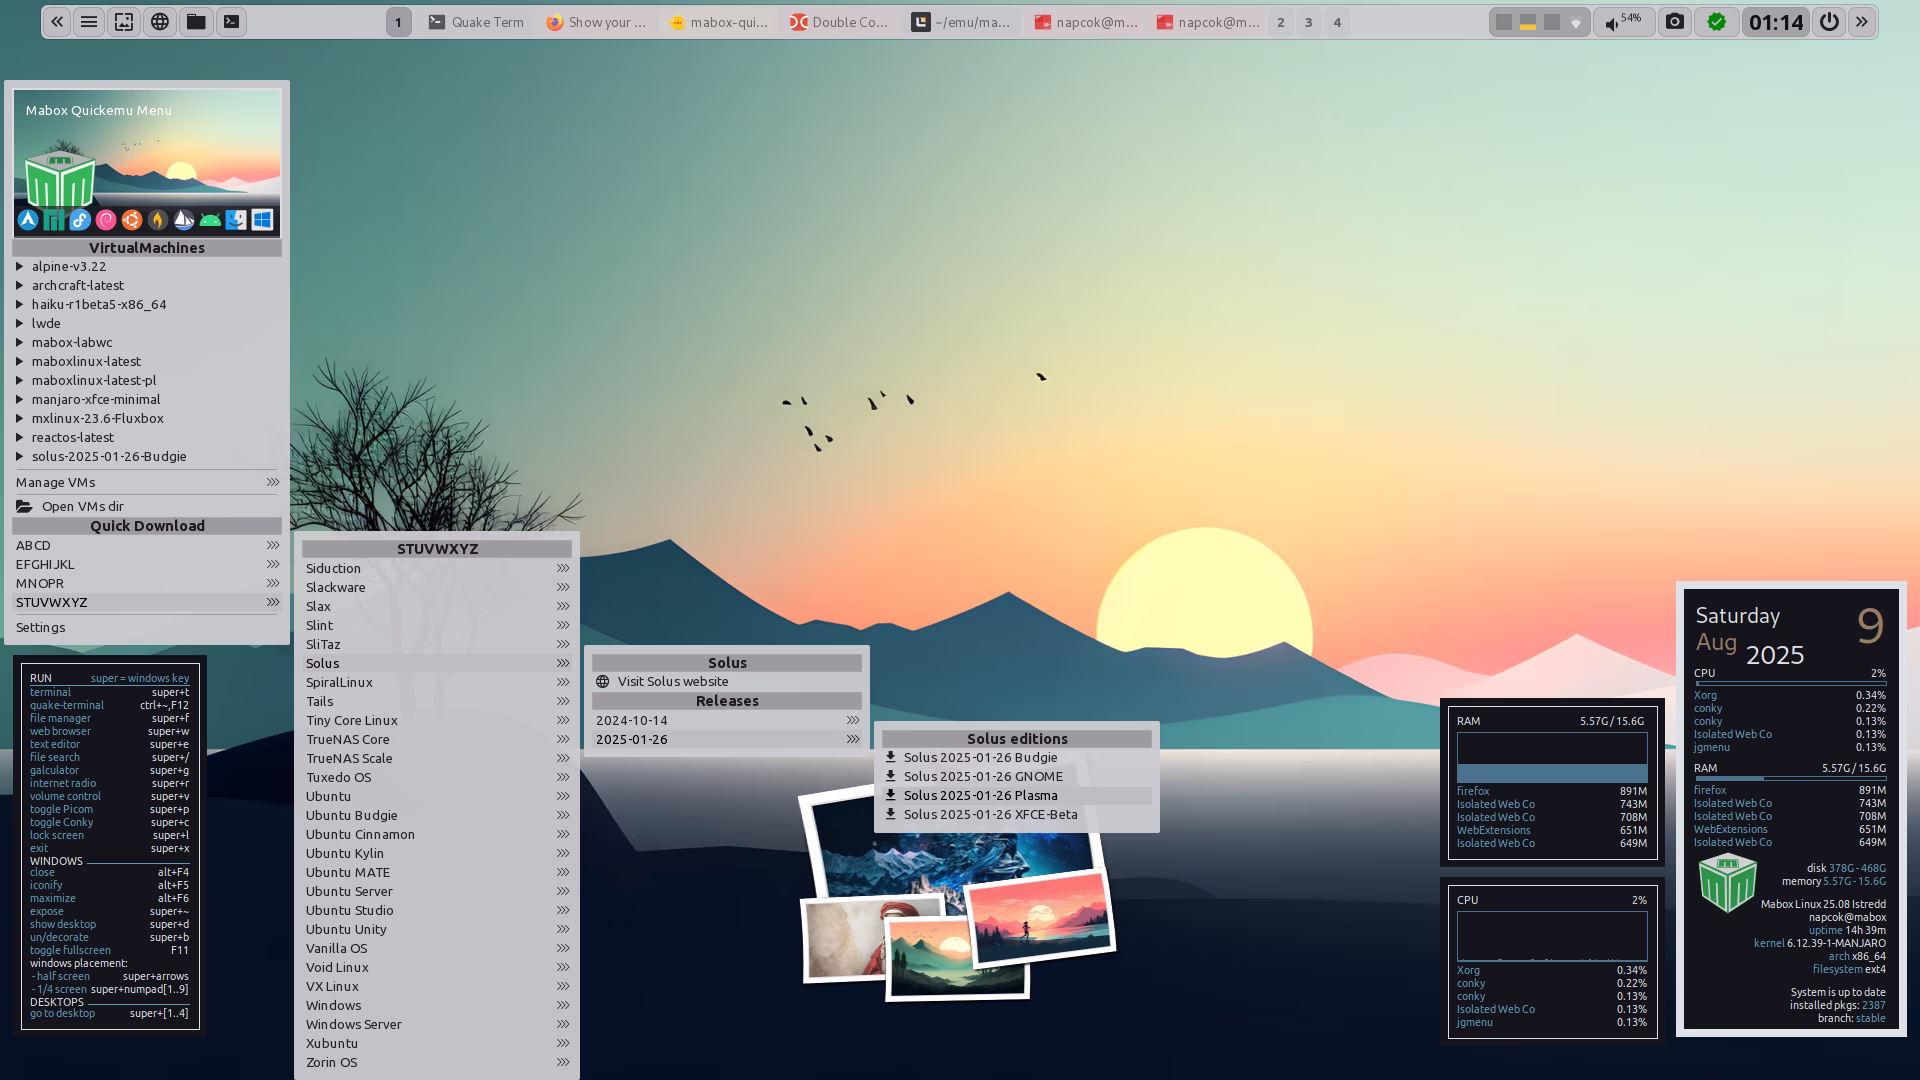
Task: Expand the alpine-v3.22 virtual machine entry
Action: pos(68,266)
